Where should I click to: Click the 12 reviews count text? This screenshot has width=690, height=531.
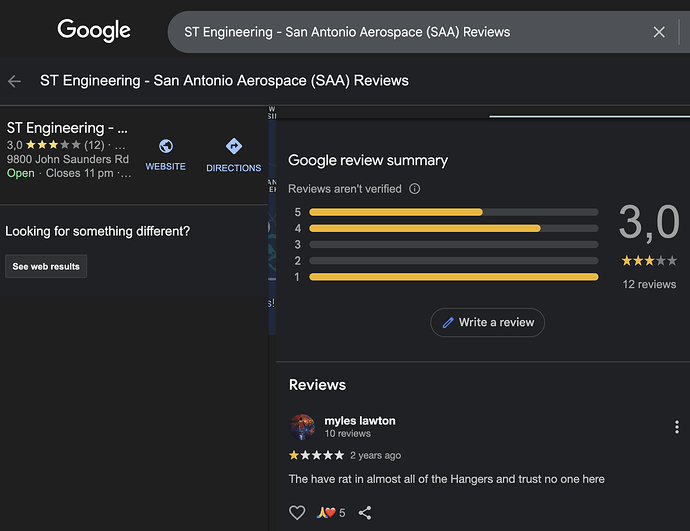coord(649,284)
